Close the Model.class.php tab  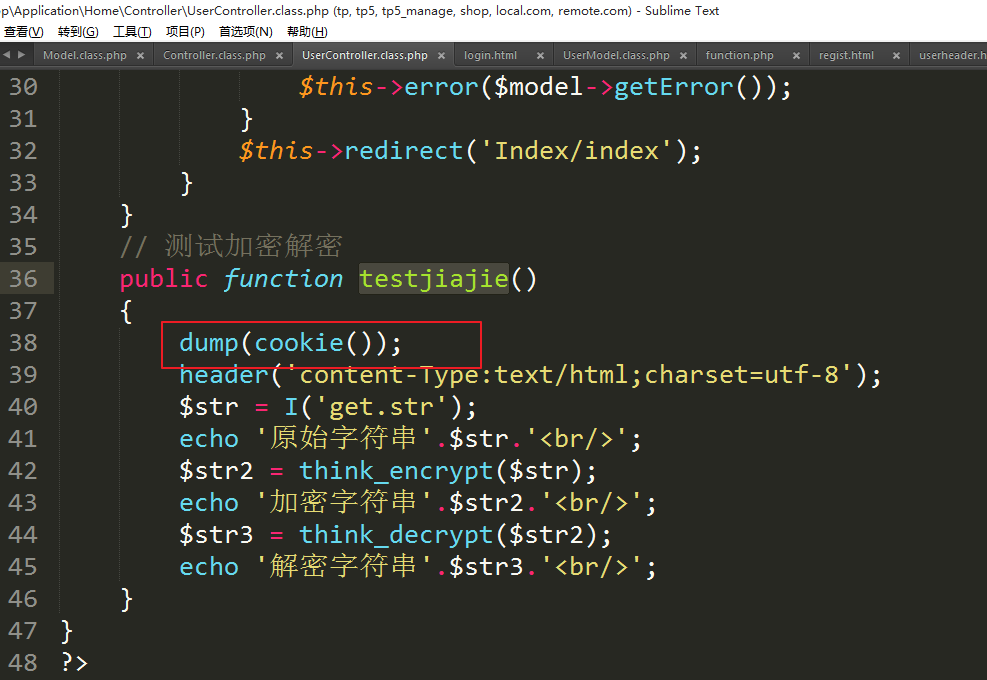pos(140,56)
